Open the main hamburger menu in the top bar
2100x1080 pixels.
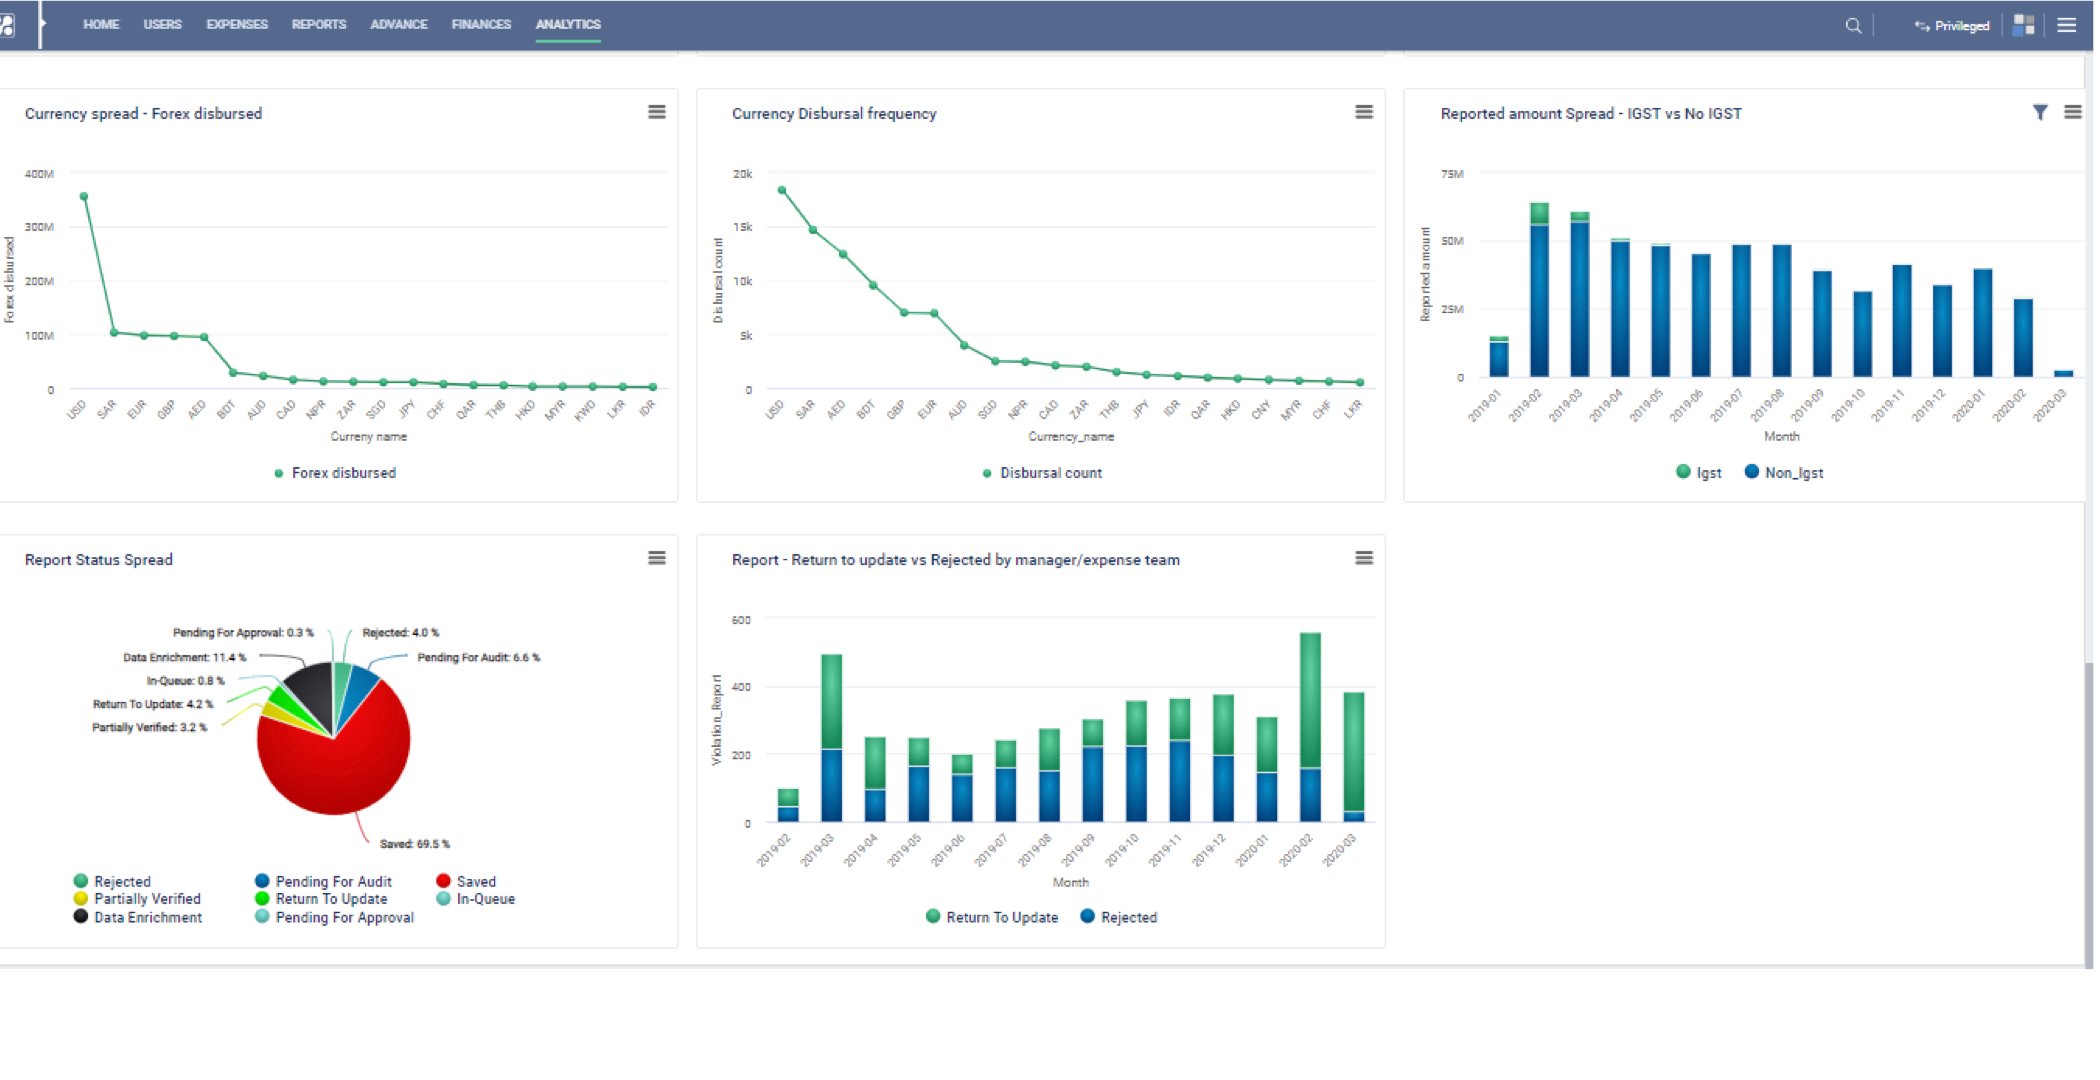[2067, 25]
